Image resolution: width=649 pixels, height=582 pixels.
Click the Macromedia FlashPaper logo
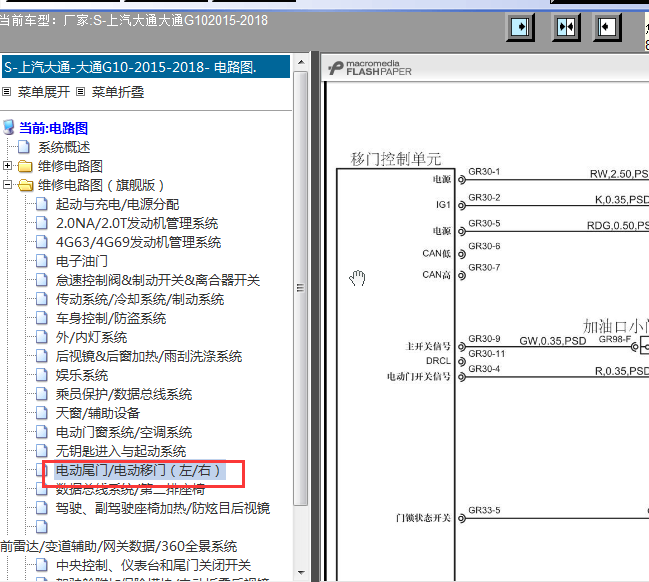370,68
